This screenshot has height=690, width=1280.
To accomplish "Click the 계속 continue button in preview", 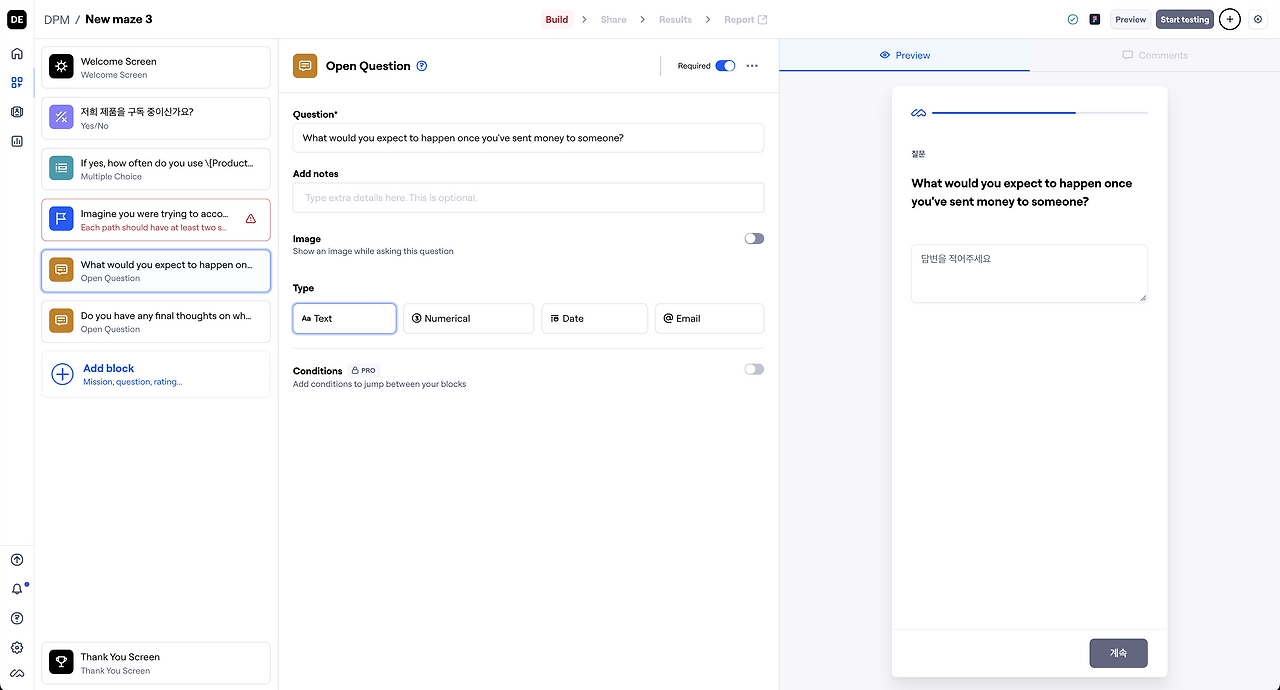I will tap(1118, 653).
